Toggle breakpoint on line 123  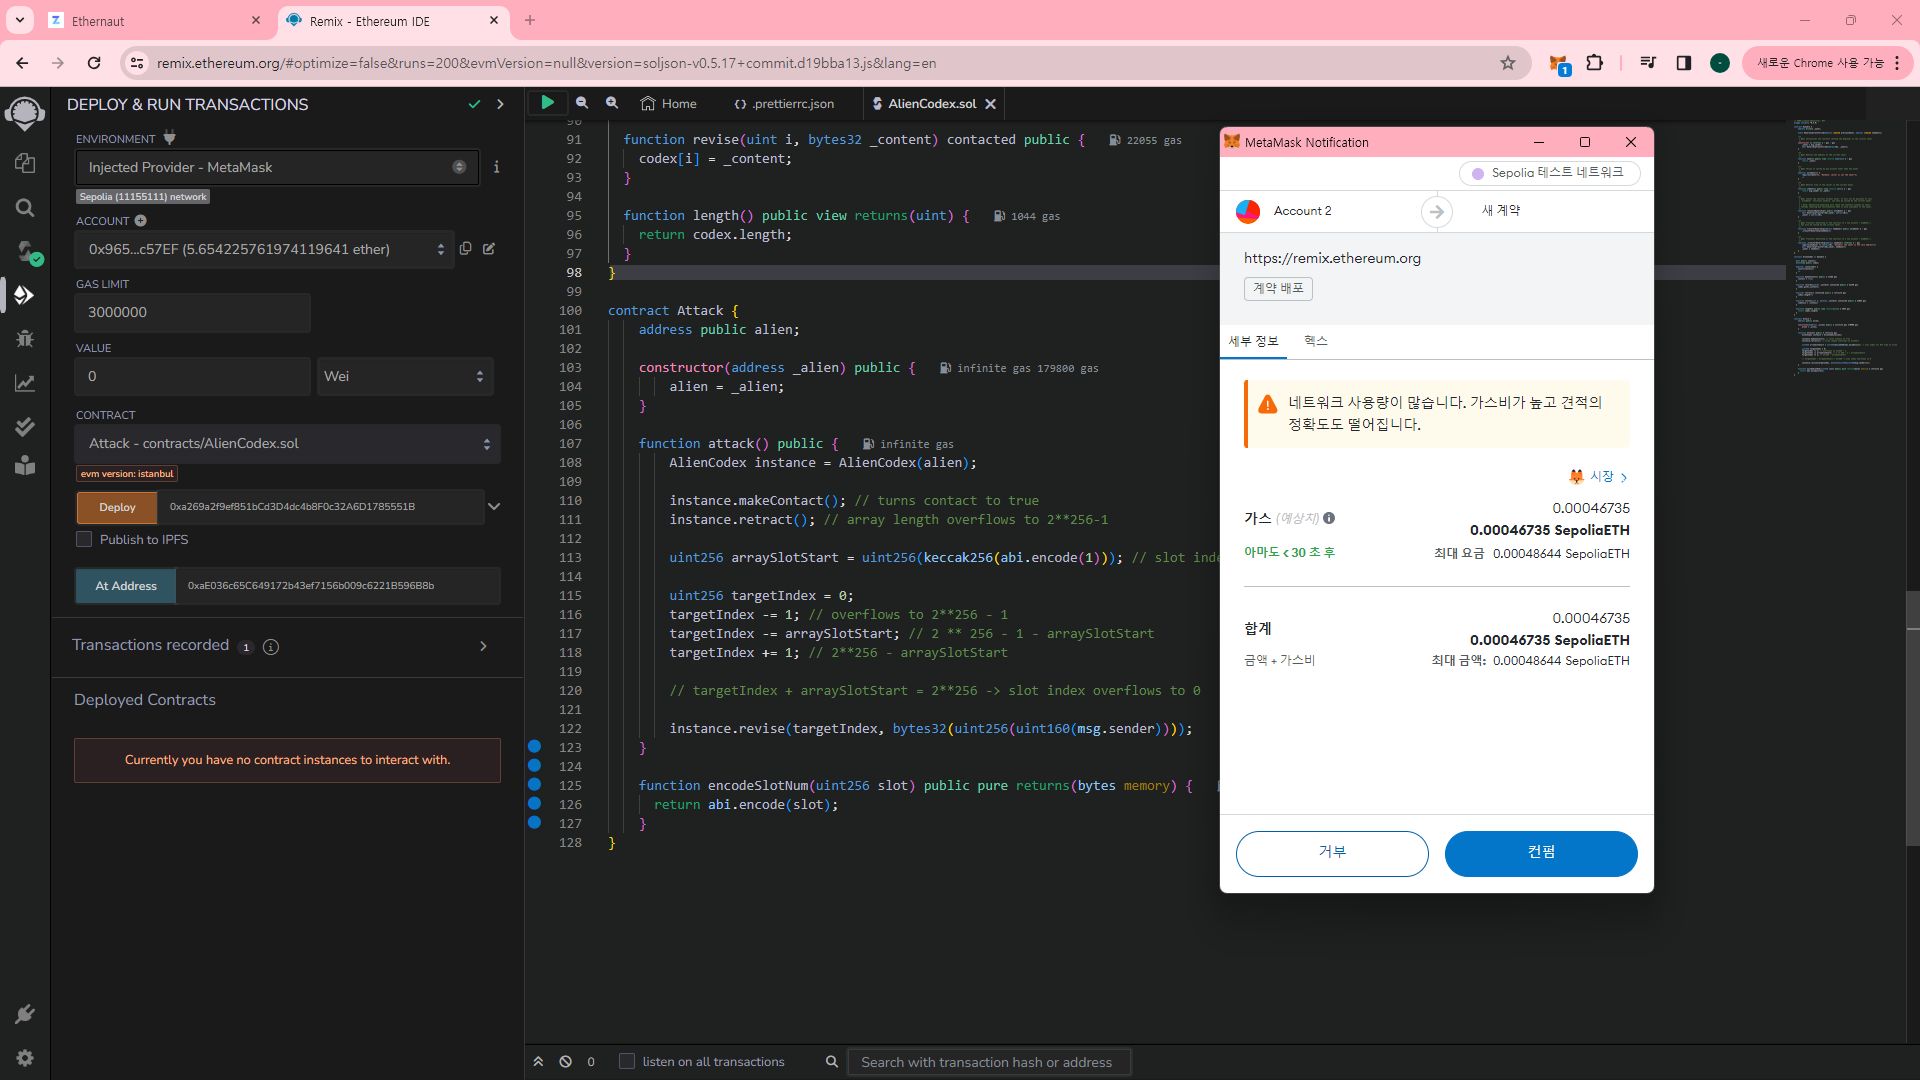[x=534, y=747]
